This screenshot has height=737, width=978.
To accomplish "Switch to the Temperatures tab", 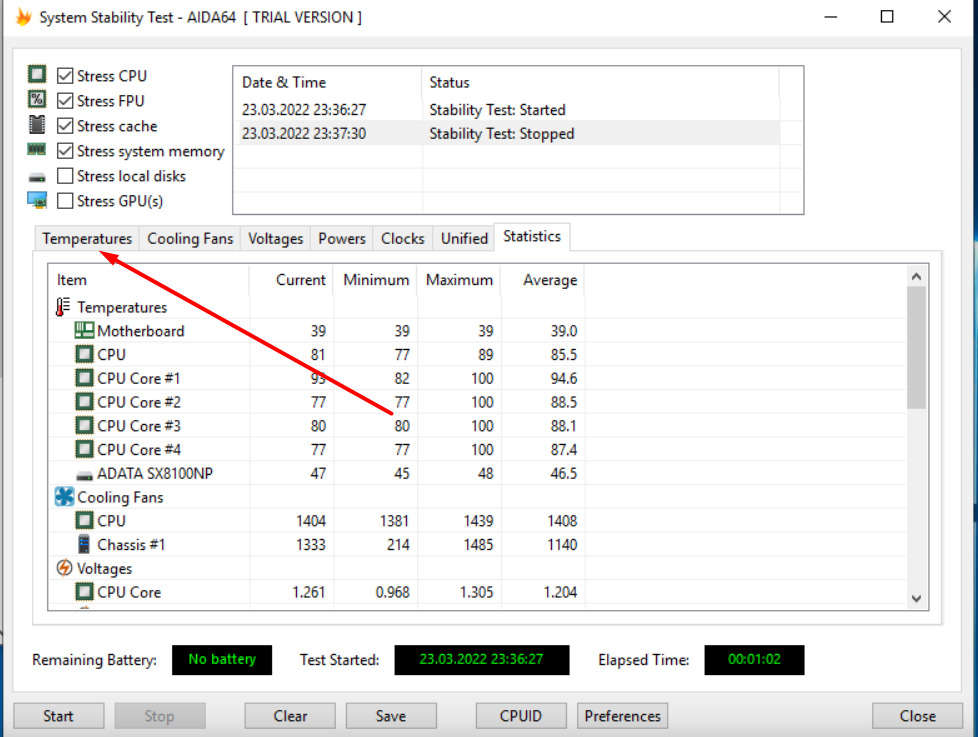I will click(87, 239).
